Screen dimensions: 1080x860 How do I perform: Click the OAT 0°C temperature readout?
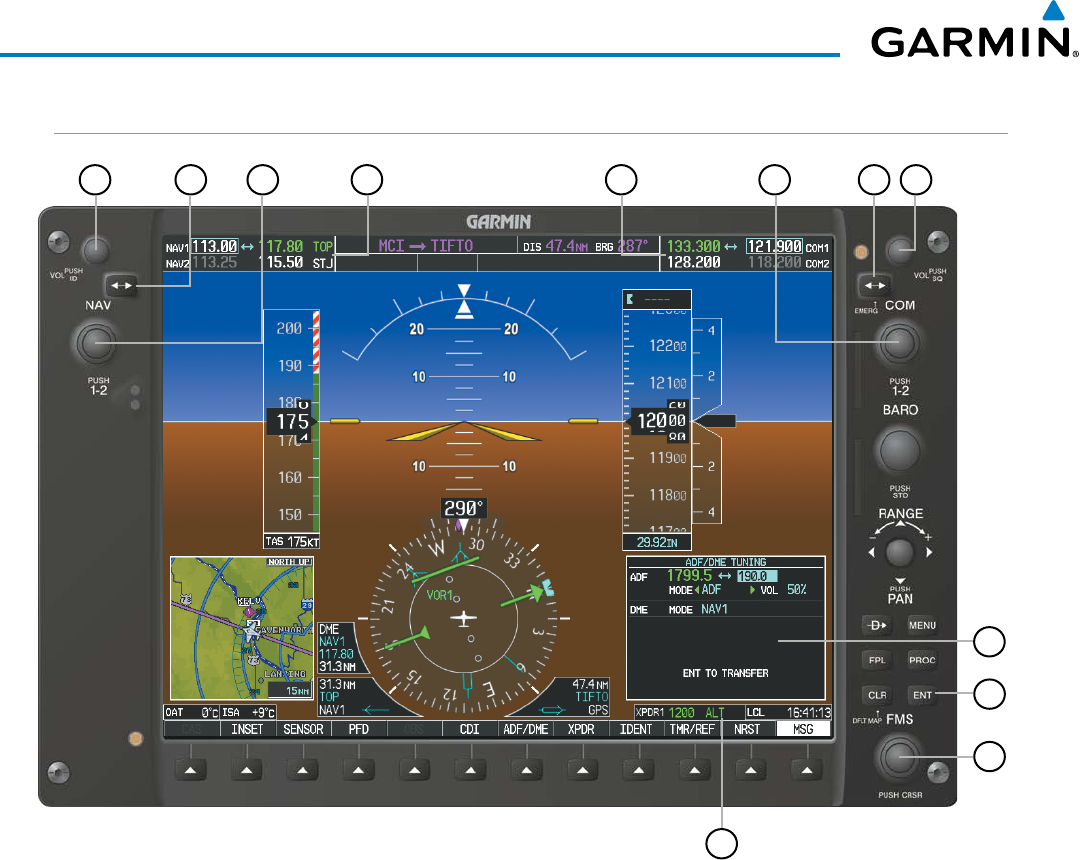[191, 713]
